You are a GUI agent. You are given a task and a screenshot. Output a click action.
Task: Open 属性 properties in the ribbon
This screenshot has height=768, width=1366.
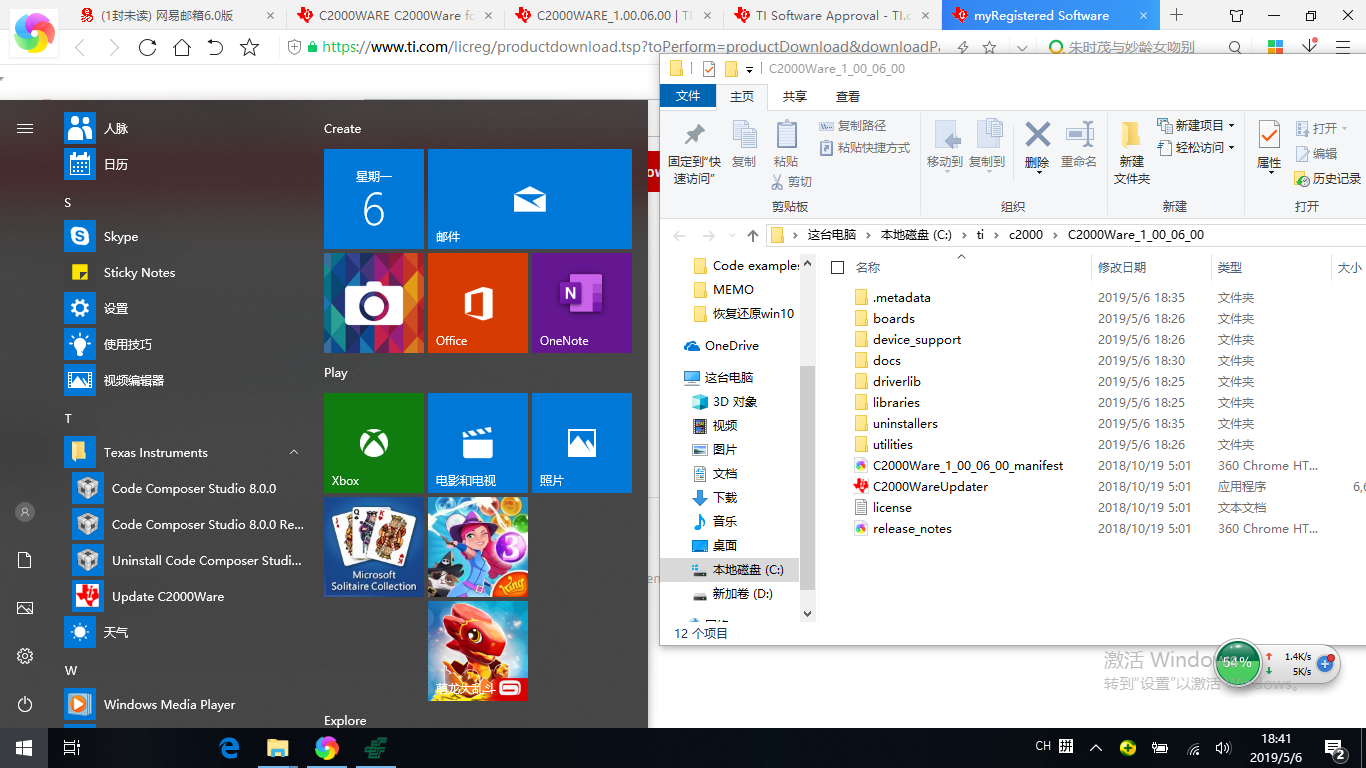[1269, 147]
